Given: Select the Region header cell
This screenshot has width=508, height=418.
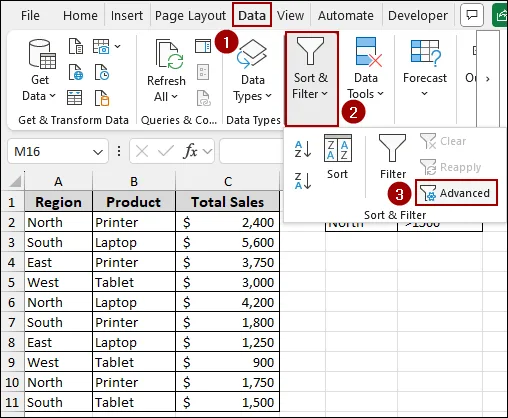Looking at the screenshot, I should coord(58,202).
